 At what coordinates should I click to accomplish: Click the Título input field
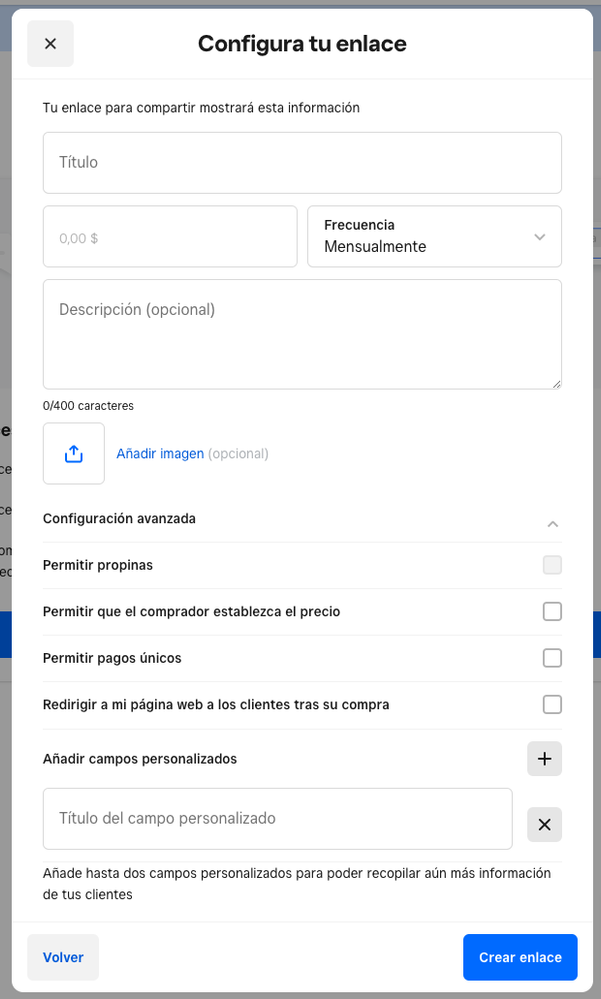(302, 163)
